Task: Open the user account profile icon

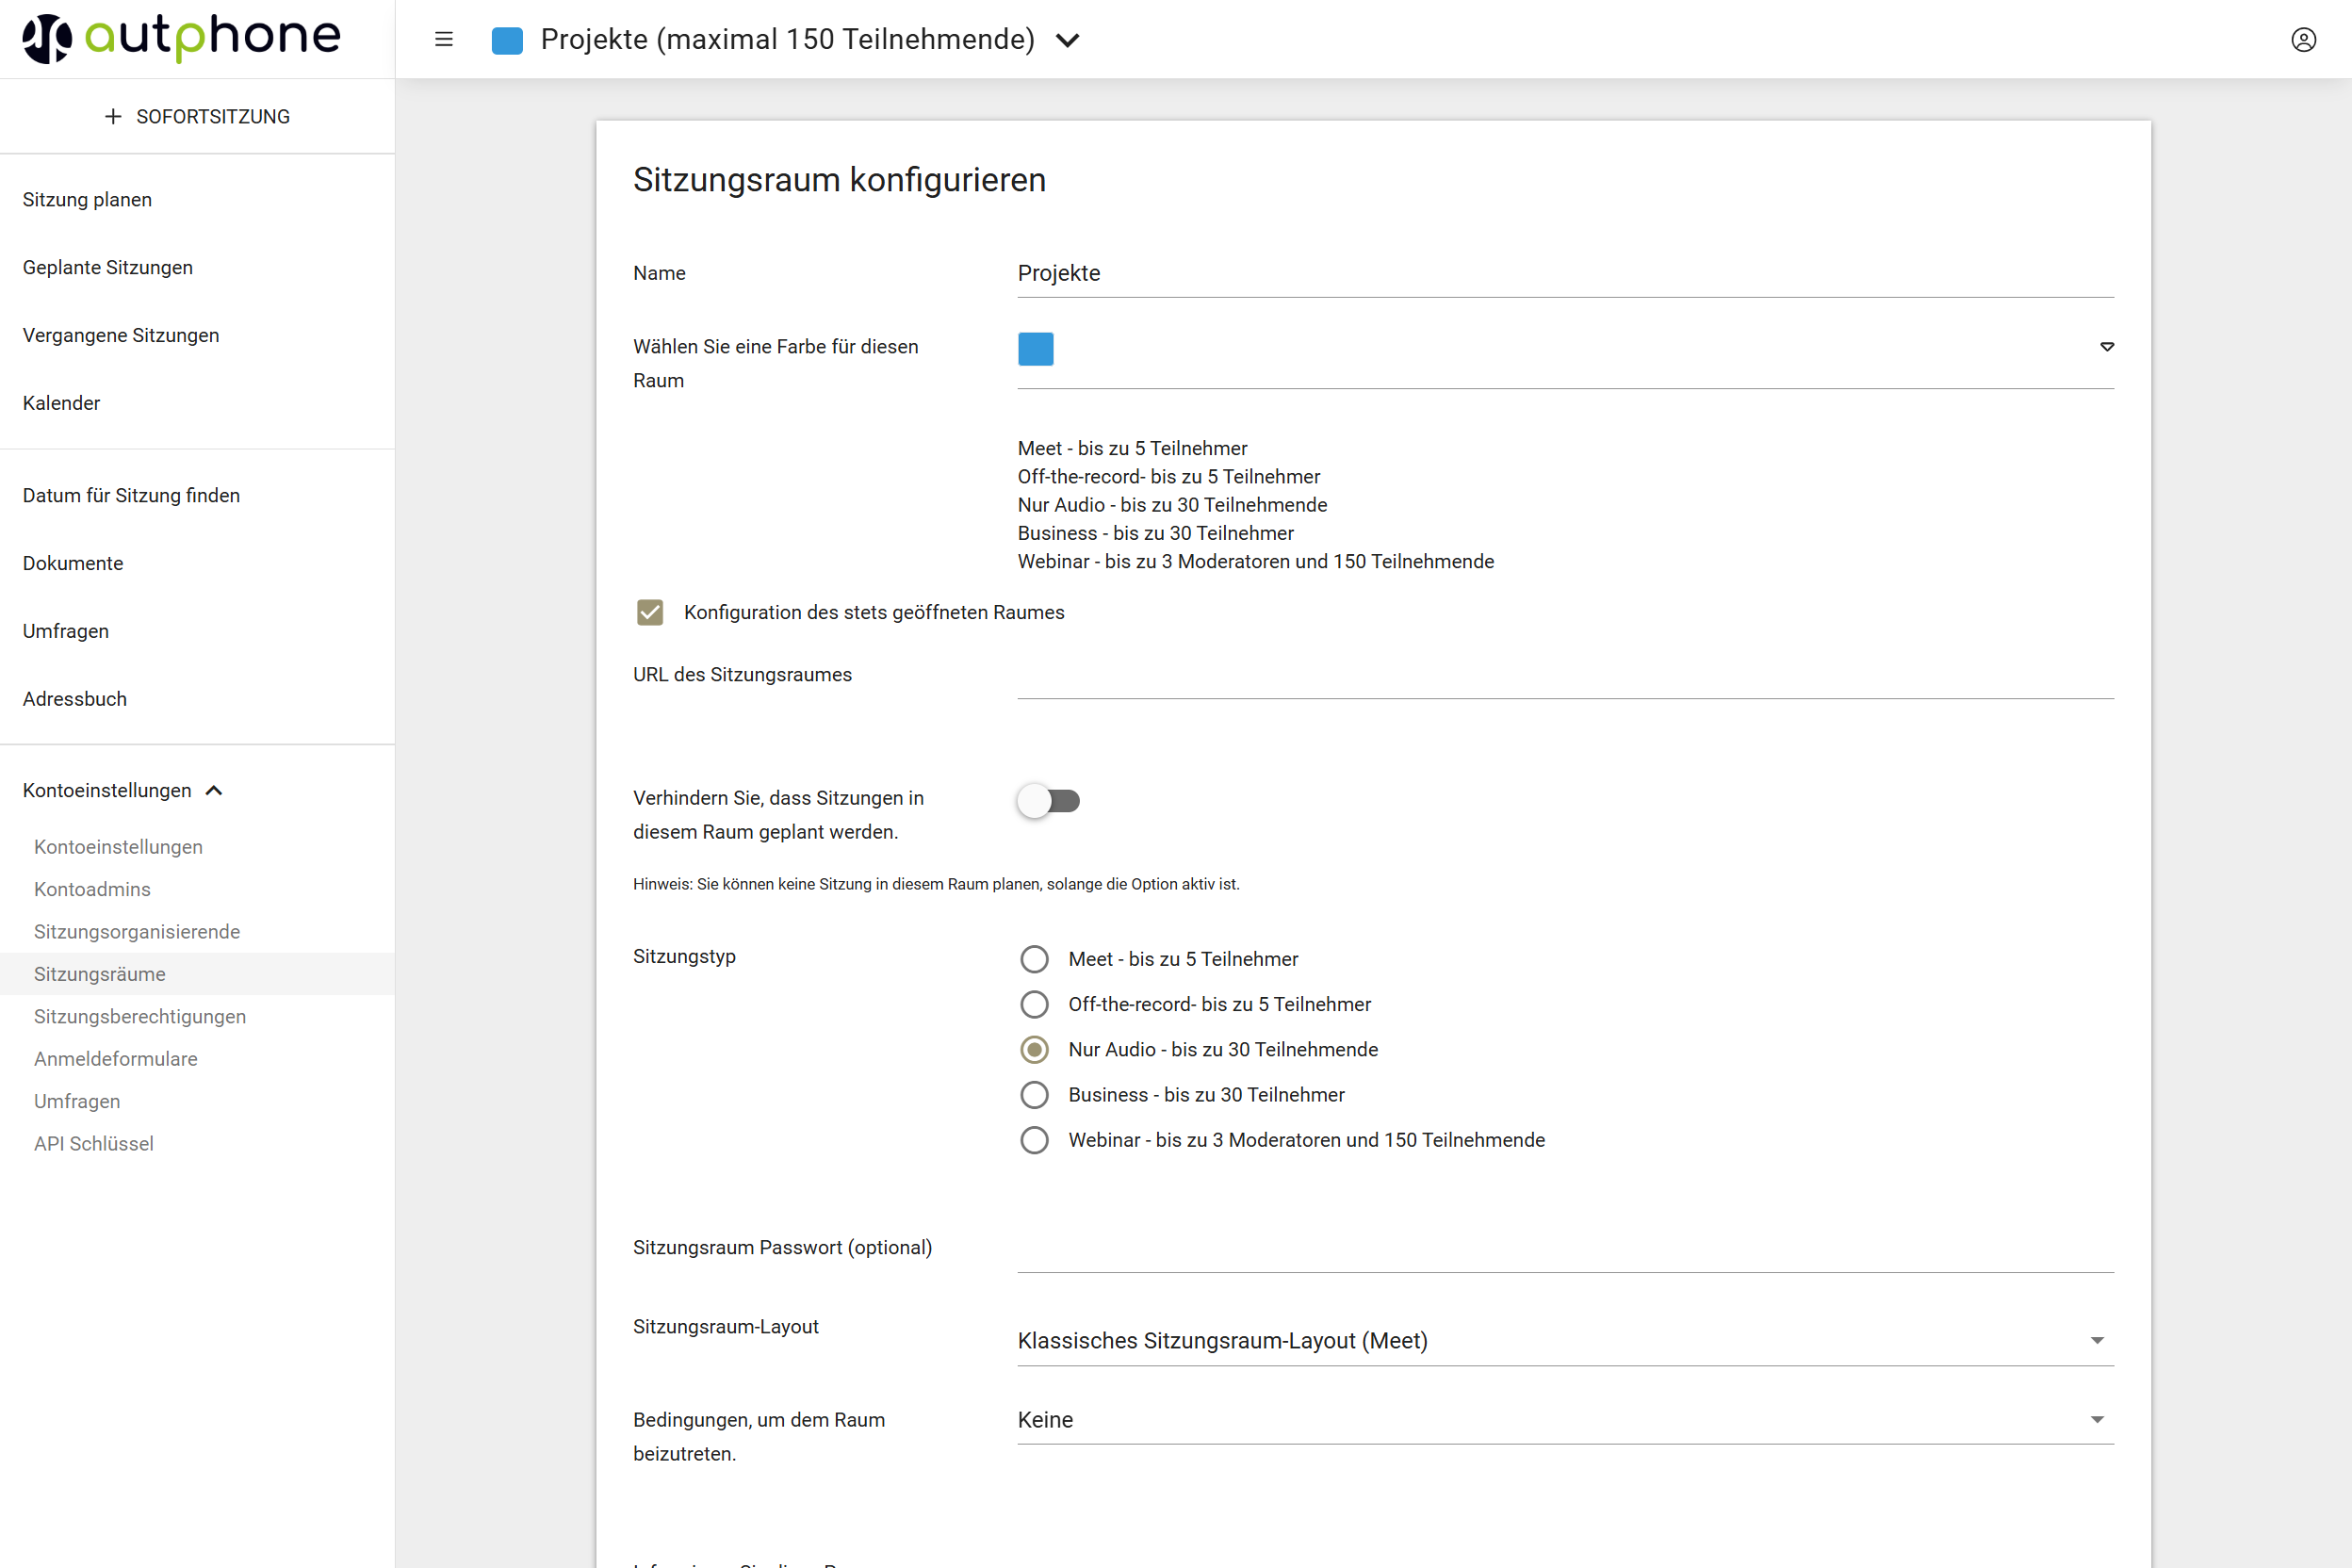Action: [x=2303, y=39]
